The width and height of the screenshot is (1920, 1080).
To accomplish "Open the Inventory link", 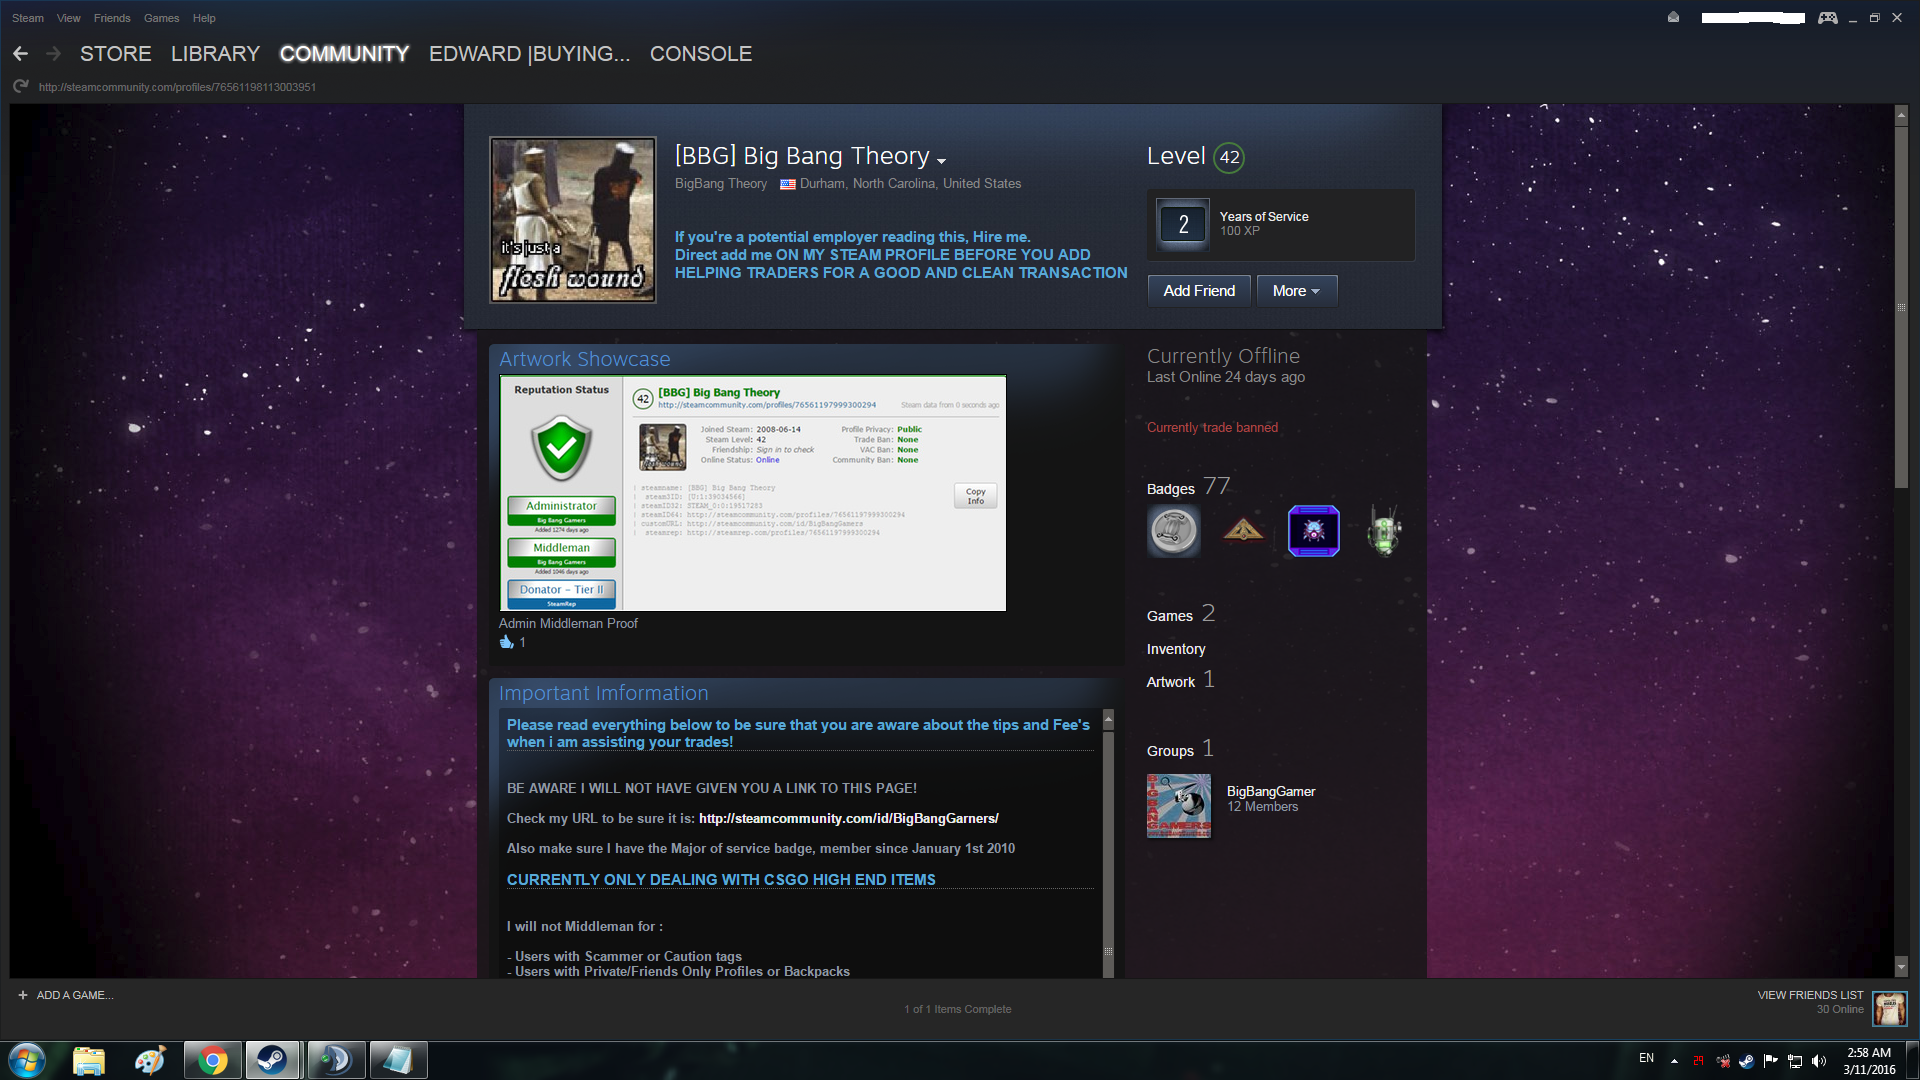I will [x=1175, y=649].
